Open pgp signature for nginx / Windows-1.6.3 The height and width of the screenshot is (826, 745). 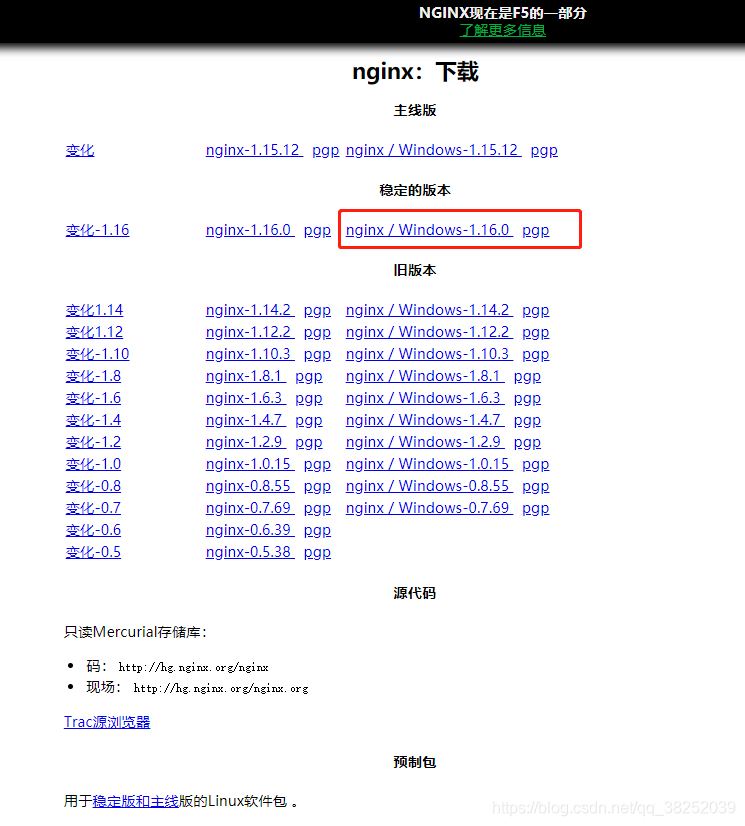click(527, 398)
